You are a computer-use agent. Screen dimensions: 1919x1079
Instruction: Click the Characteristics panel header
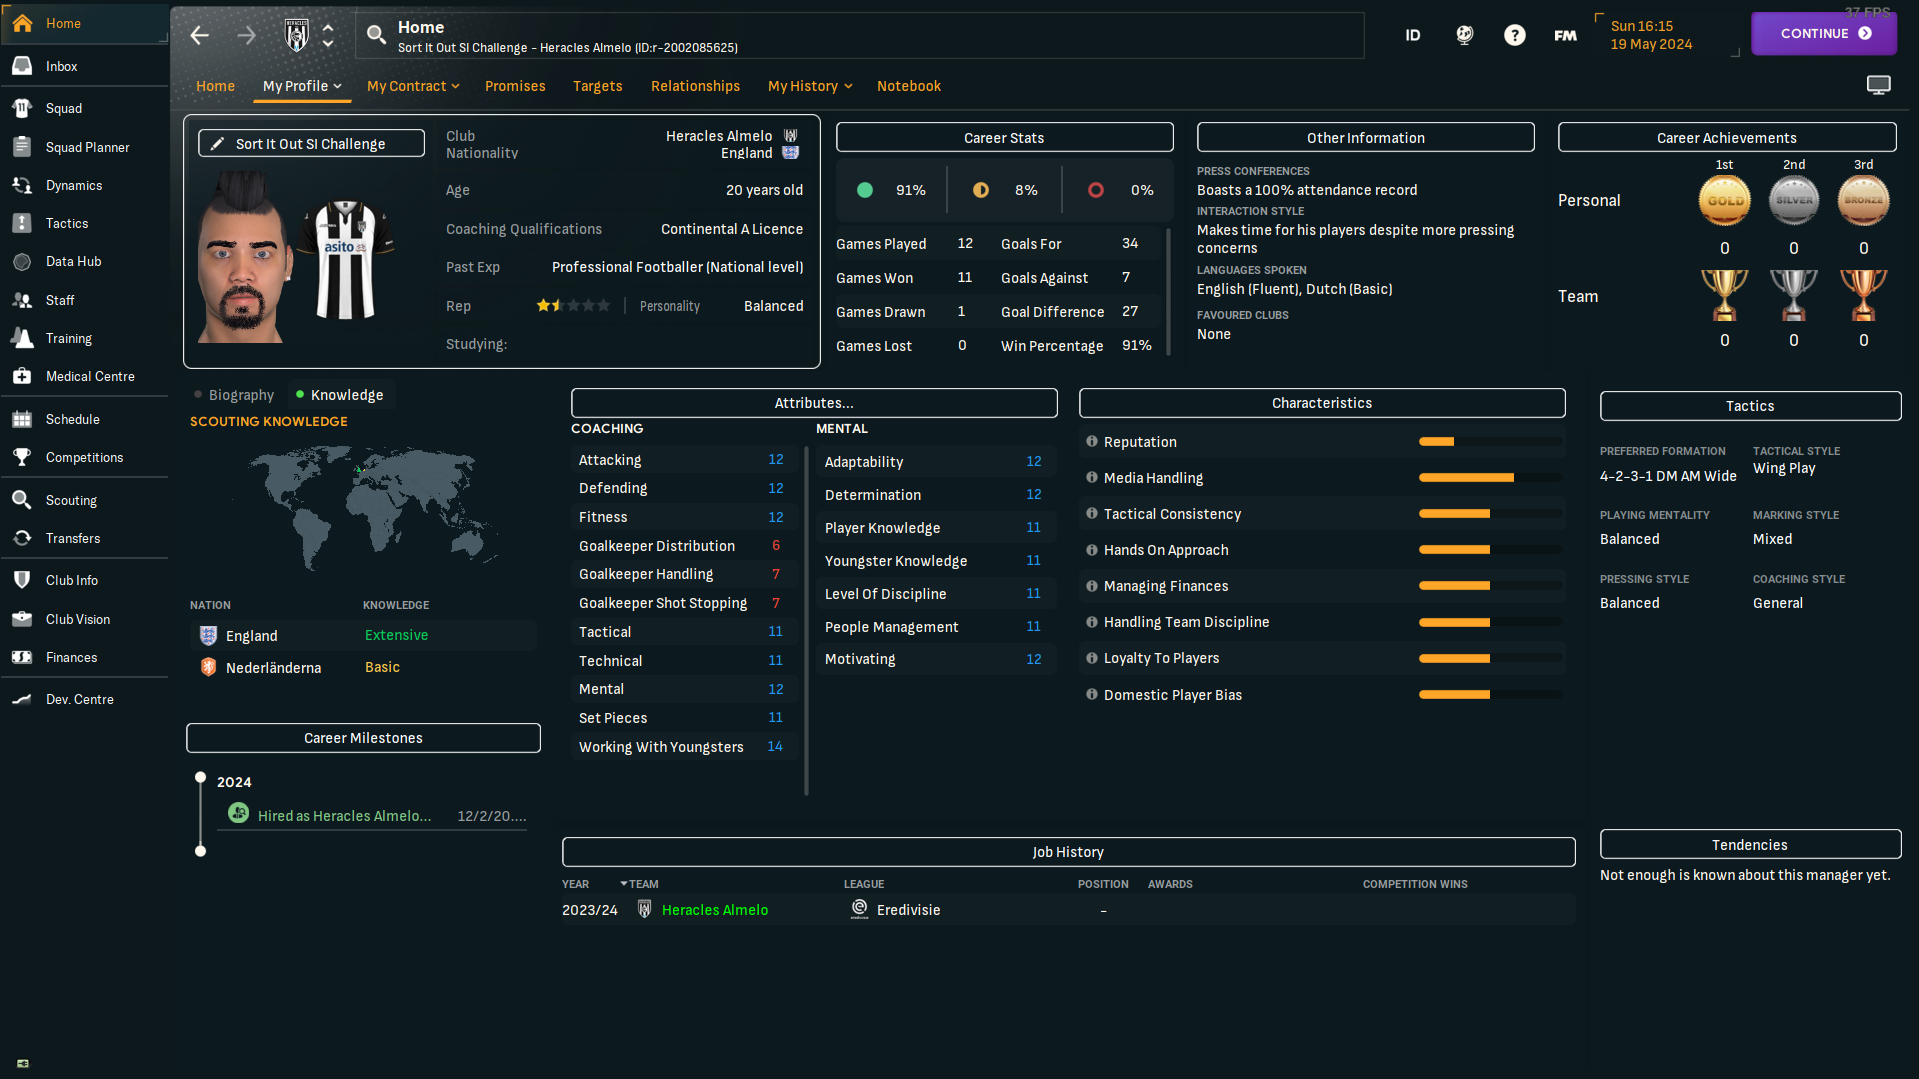(x=1322, y=403)
